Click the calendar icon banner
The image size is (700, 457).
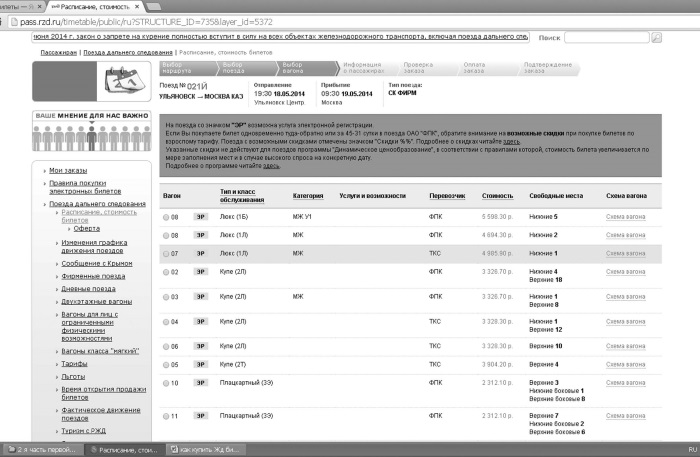[92, 81]
